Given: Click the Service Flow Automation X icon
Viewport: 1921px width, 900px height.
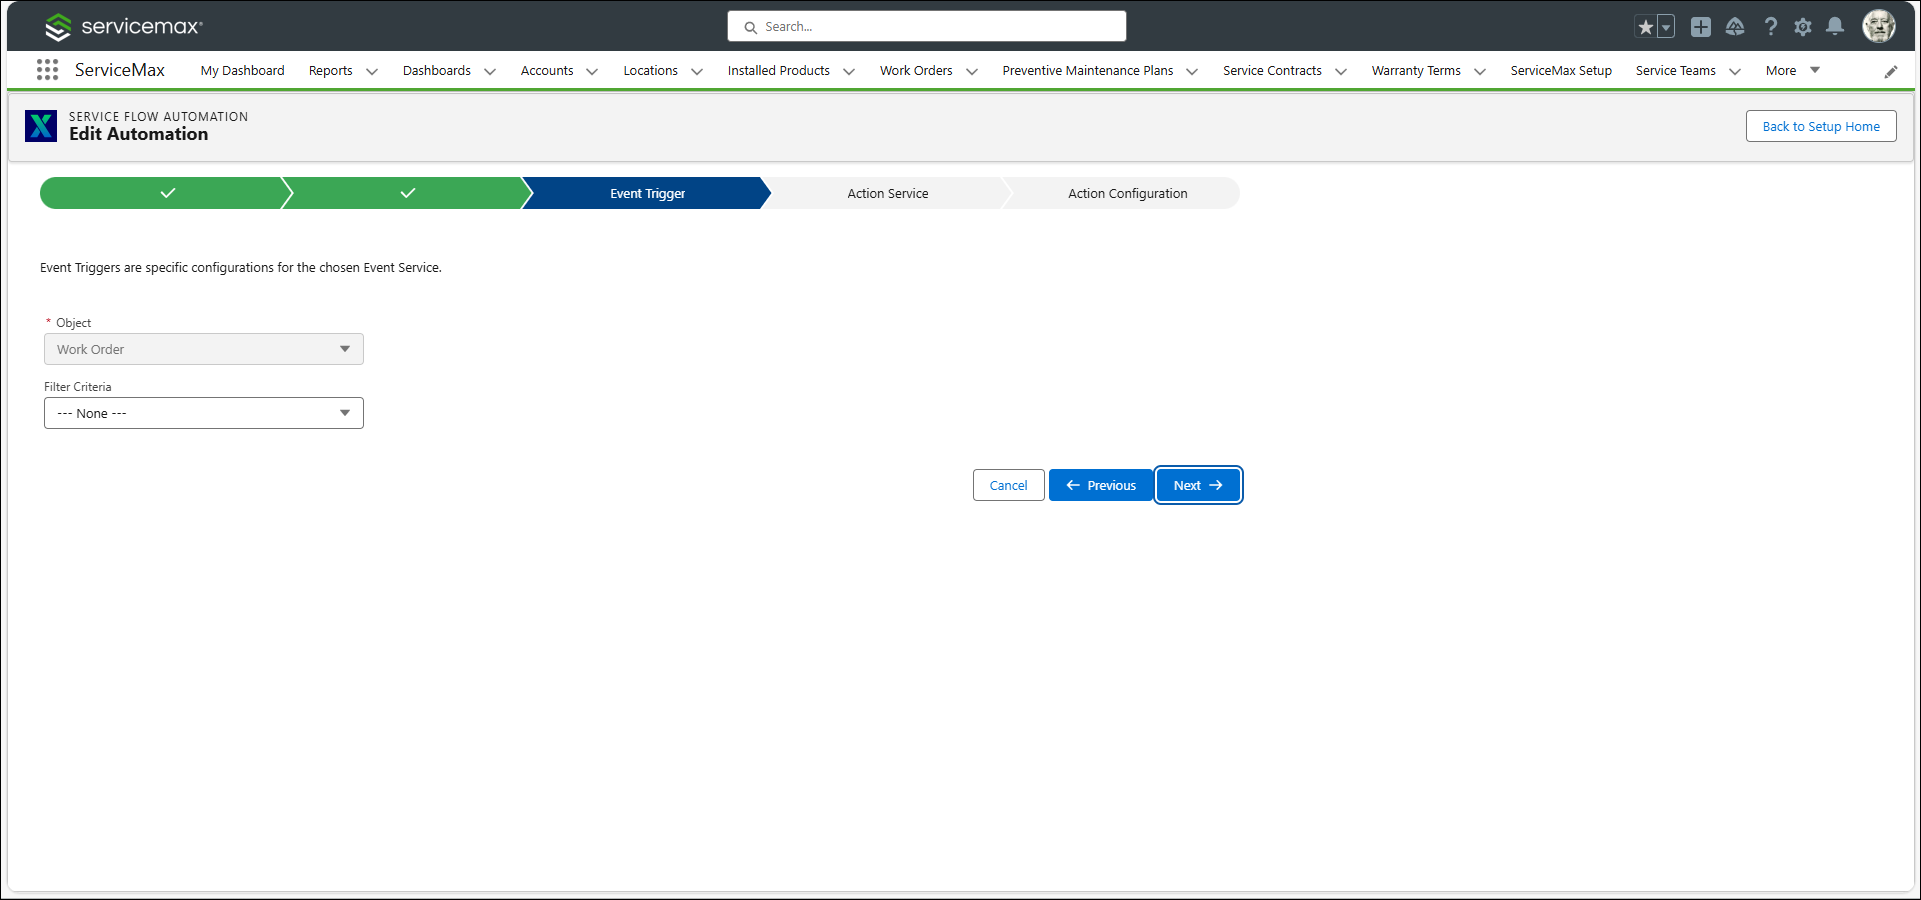Looking at the screenshot, I should pyautogui.click(x=41, y=126).
